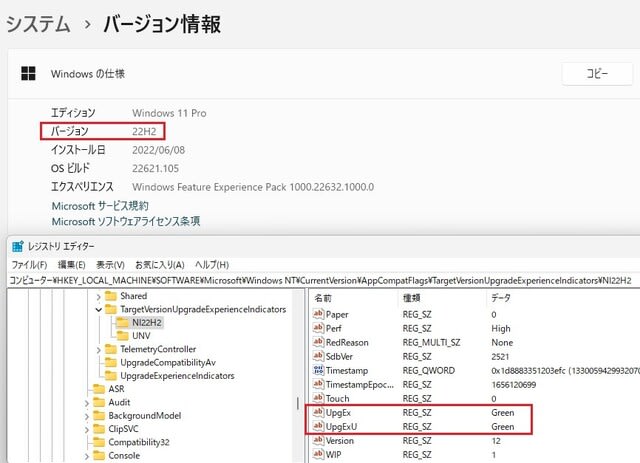
Task: Click the string icon of Version value
Action: click(x=318, y=440)
